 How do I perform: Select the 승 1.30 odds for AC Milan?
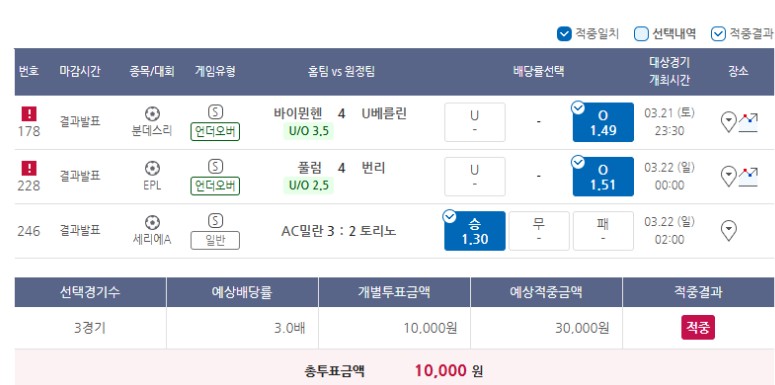[x=474, y=231]
